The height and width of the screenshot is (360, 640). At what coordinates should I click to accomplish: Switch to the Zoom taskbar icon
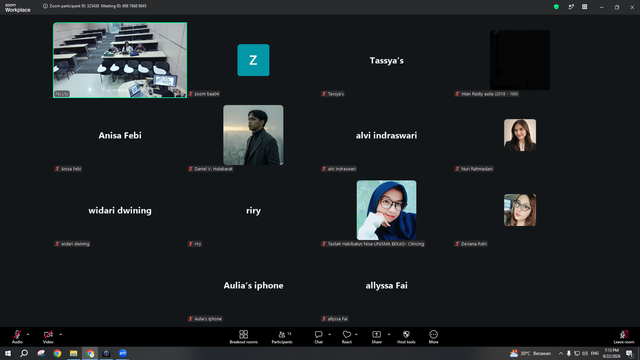(x=123, y=353)
